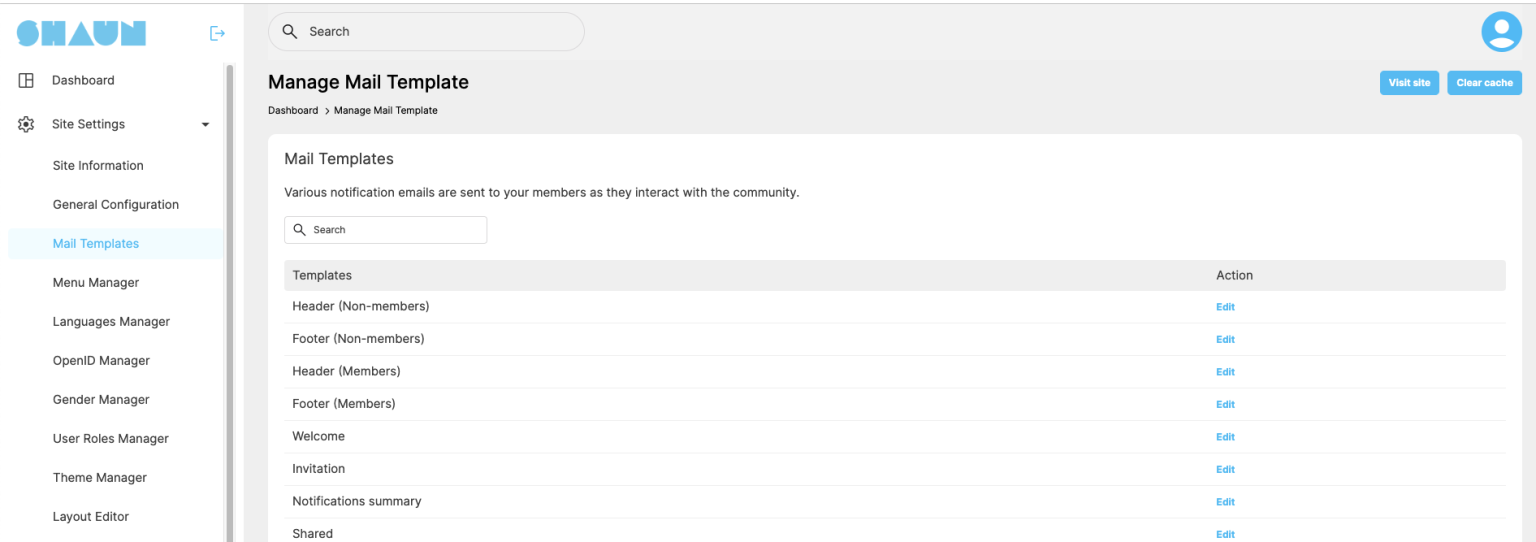This screenshot has height=542, width=1536.
Task: Open Layout Editor
Action: [x=91, y=517]
